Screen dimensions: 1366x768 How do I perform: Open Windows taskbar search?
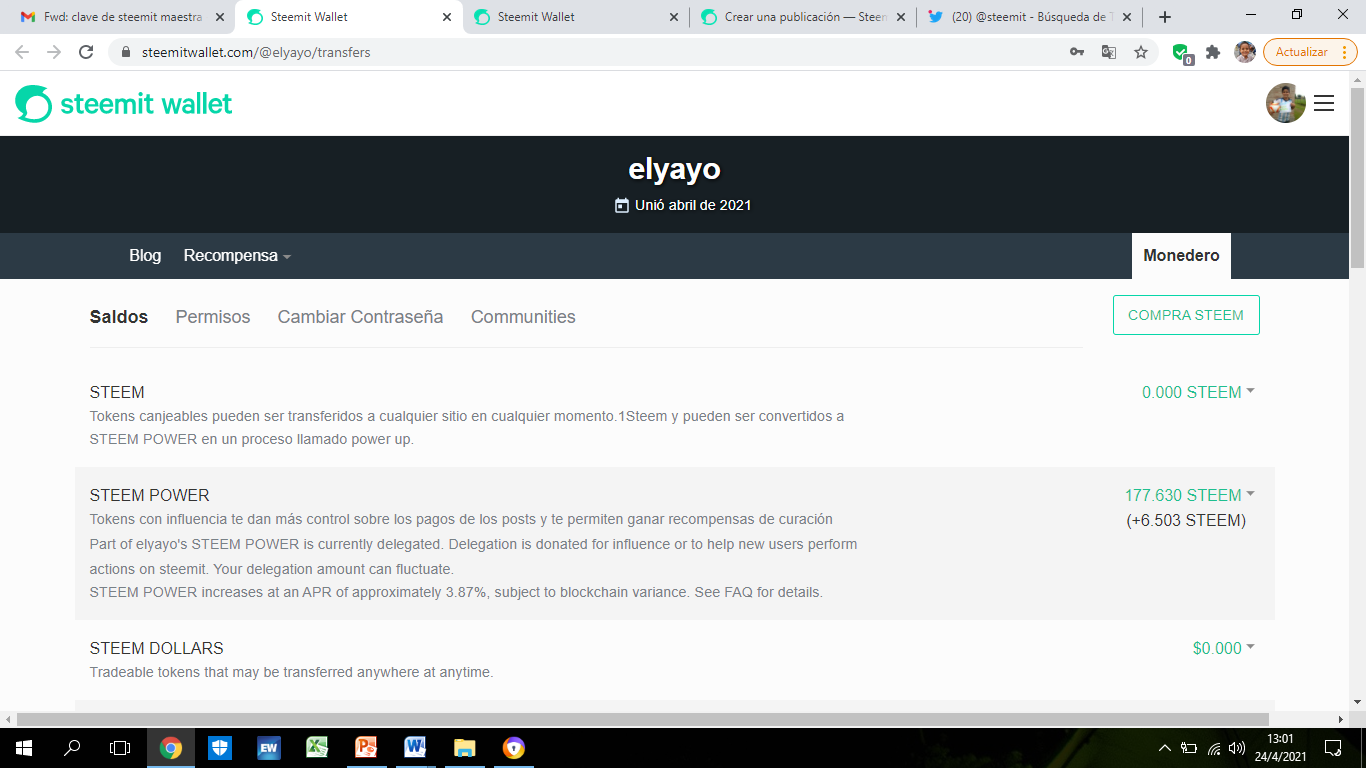[72, 748]
